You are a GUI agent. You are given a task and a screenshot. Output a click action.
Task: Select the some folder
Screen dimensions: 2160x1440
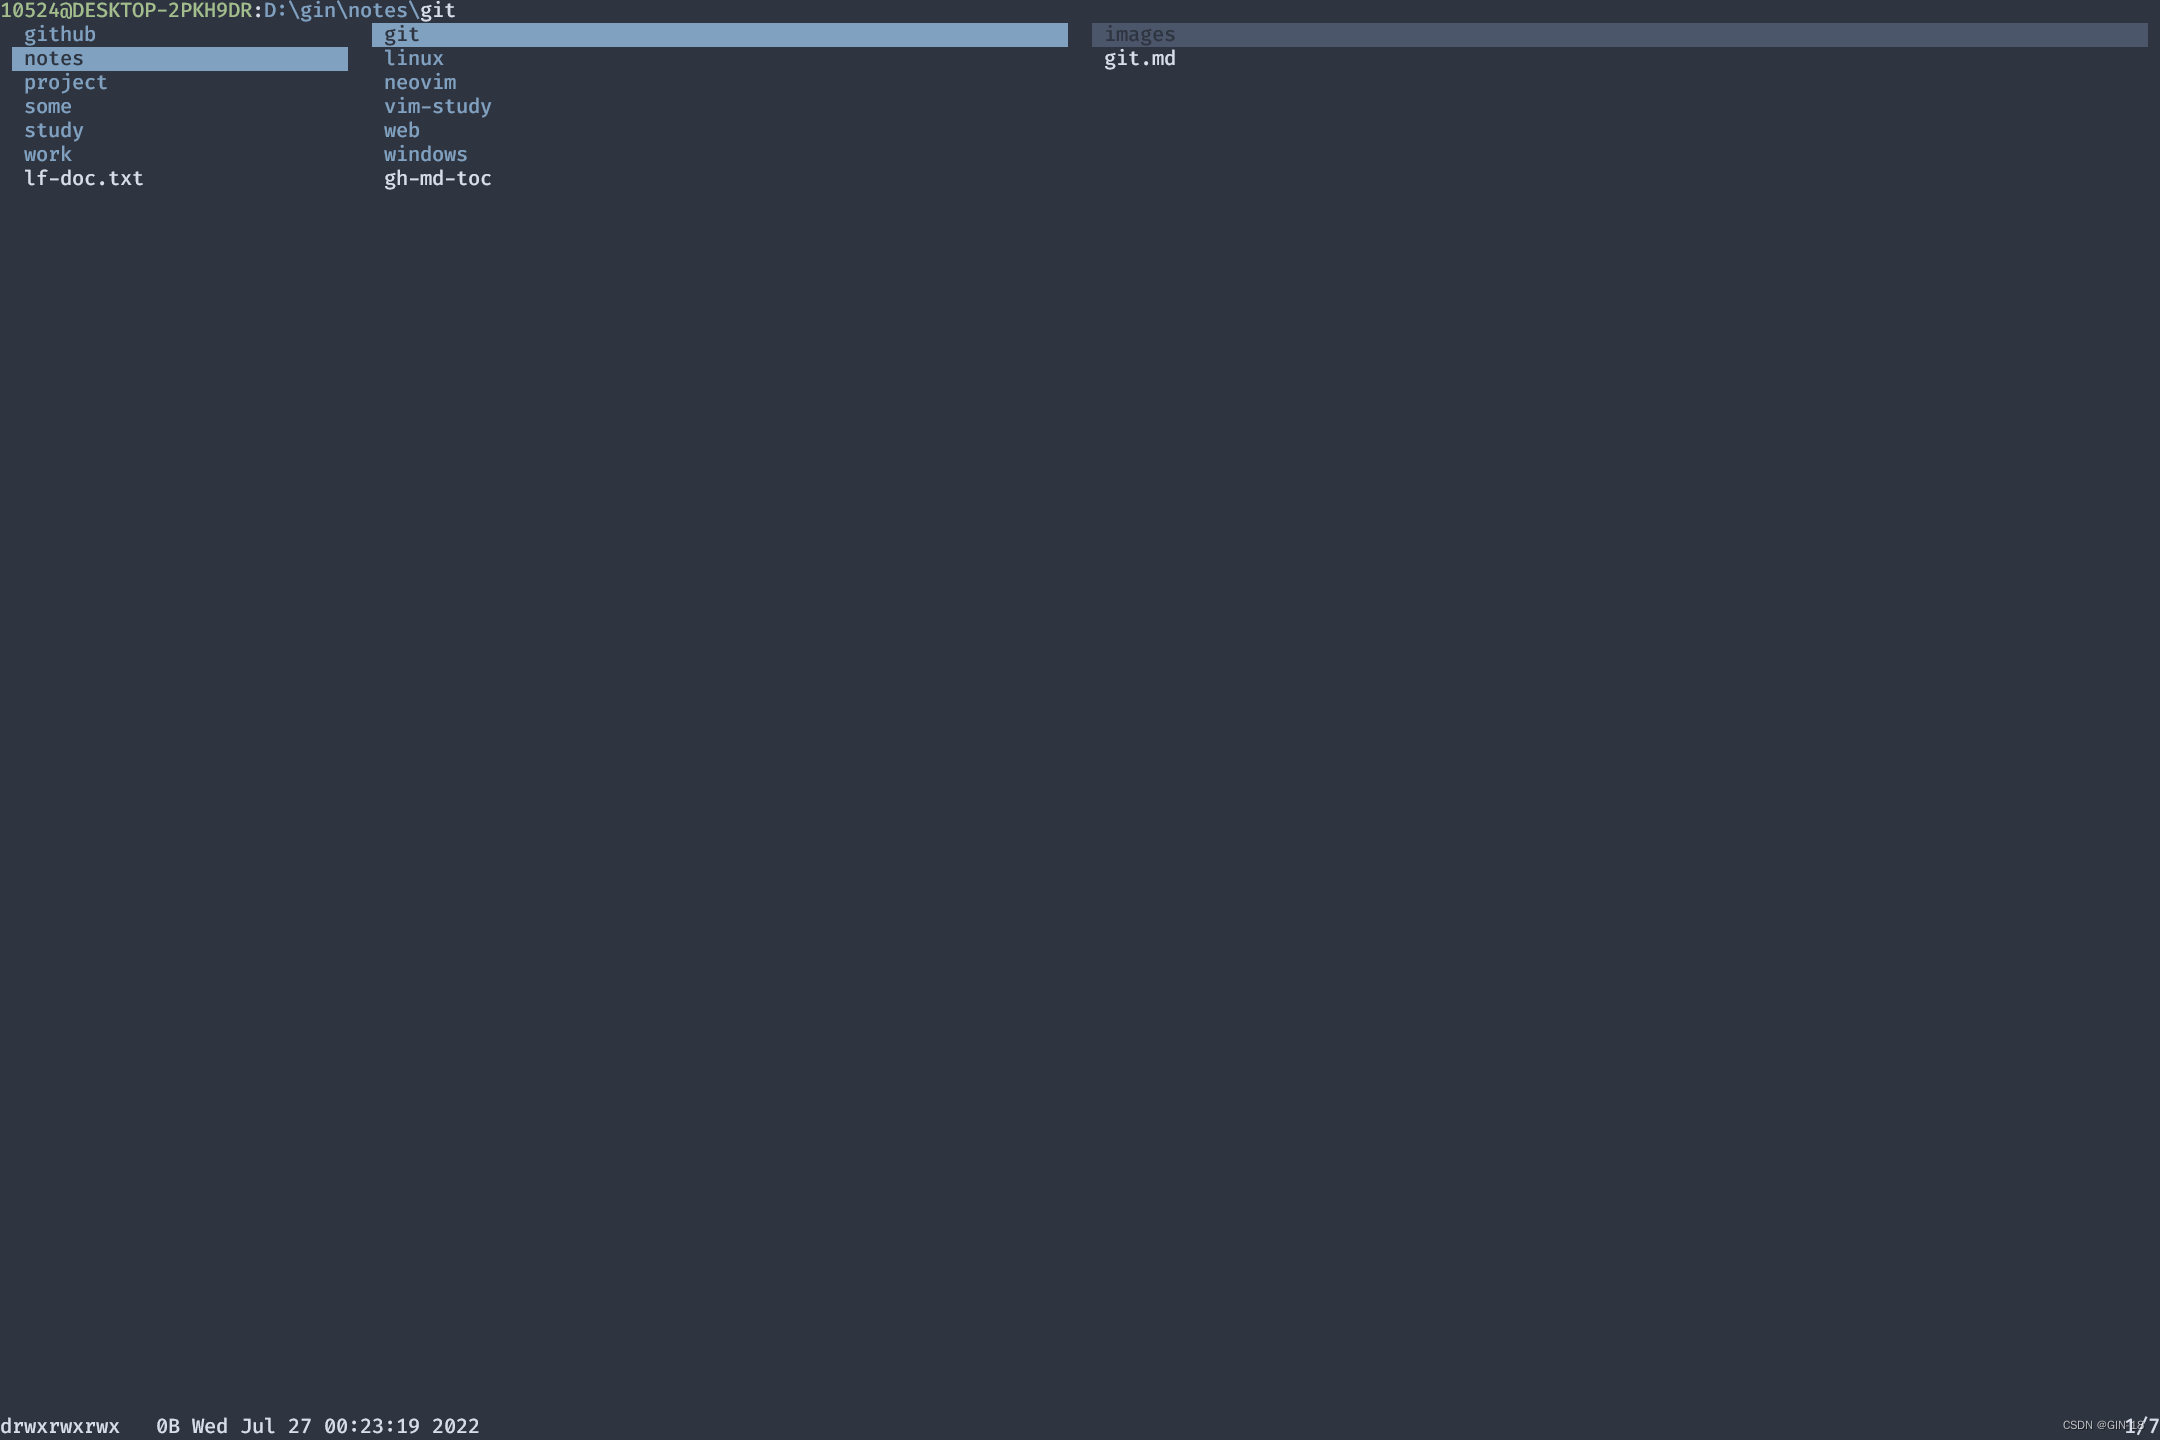[48, 105]
